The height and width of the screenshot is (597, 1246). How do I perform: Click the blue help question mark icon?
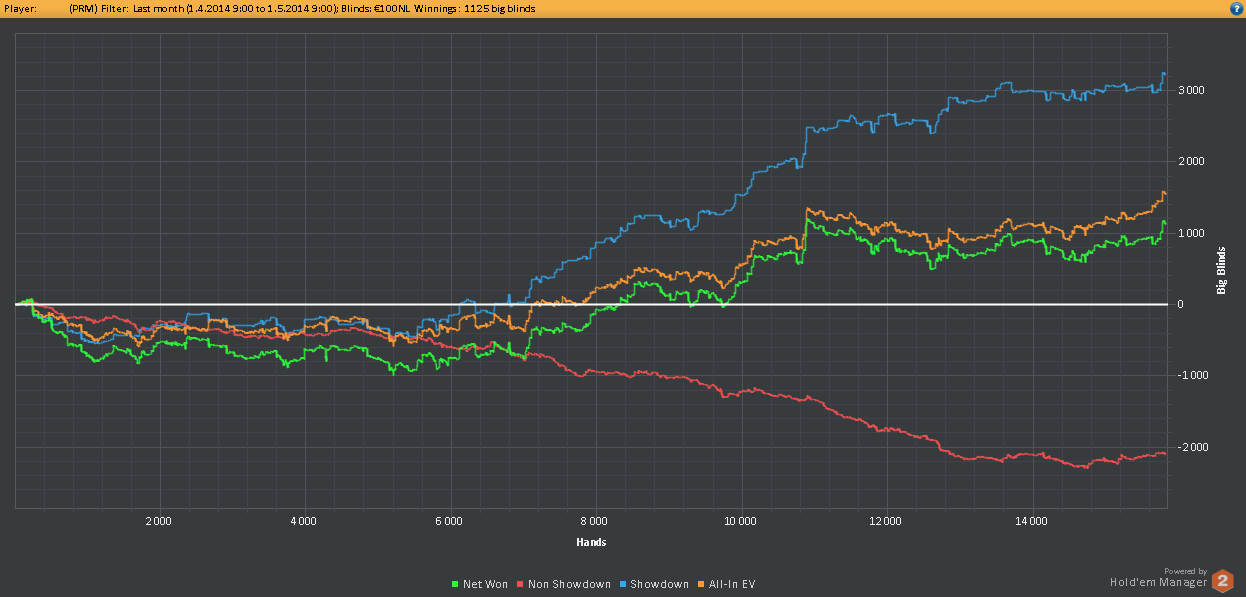click(1236, 8)
